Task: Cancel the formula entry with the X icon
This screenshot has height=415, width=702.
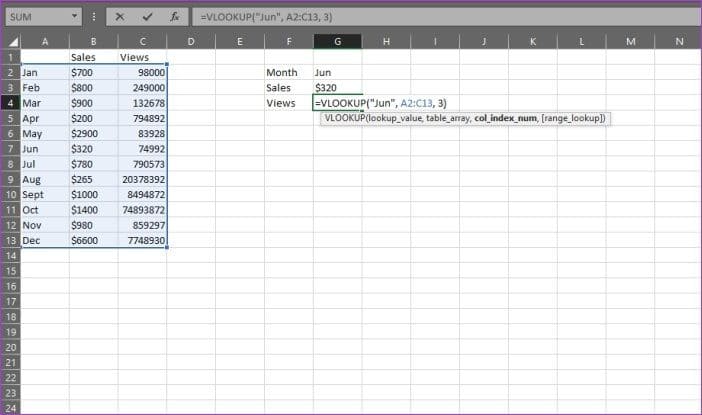Action: click(x=120, y=17)
